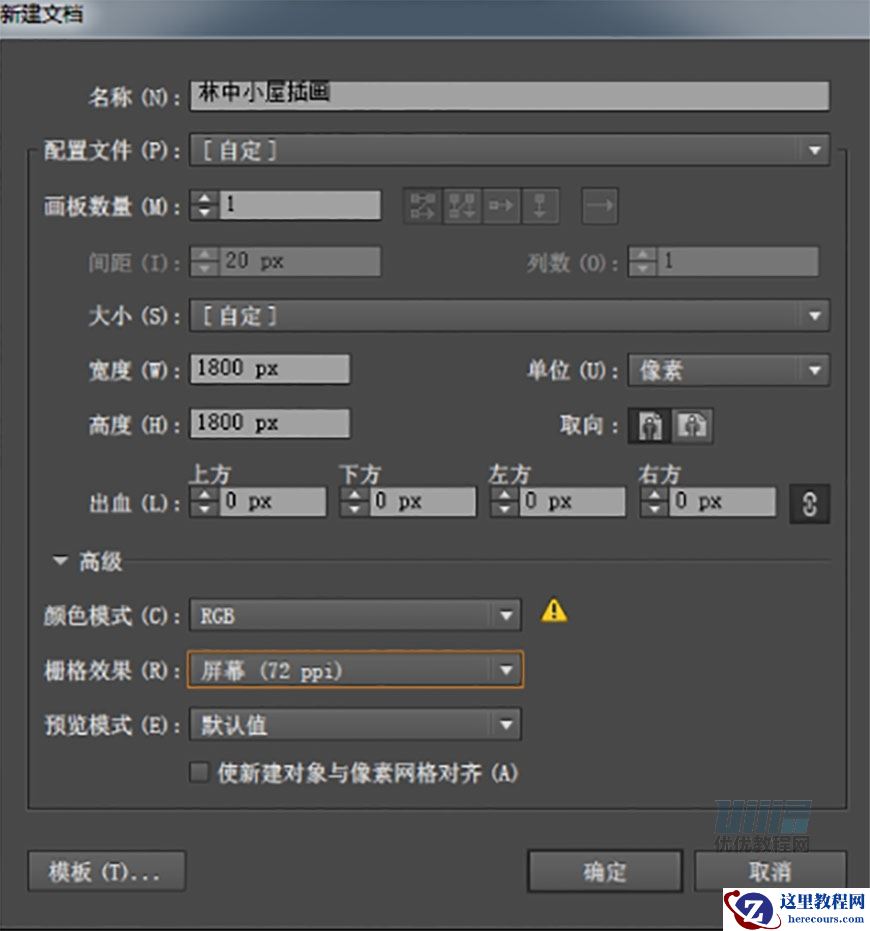Collapse the 高级 advanced options section
The width and height of the screenshot is (870, 931).
point(60,561)
